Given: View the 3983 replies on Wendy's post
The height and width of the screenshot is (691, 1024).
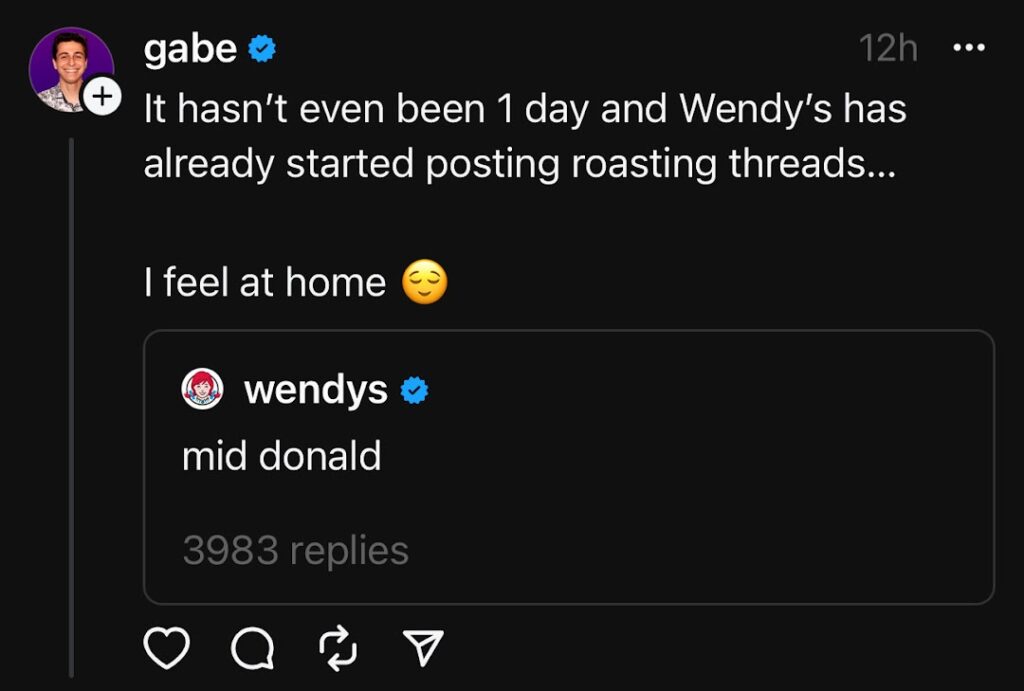Looking at the screenshot, I should (295, 550).
